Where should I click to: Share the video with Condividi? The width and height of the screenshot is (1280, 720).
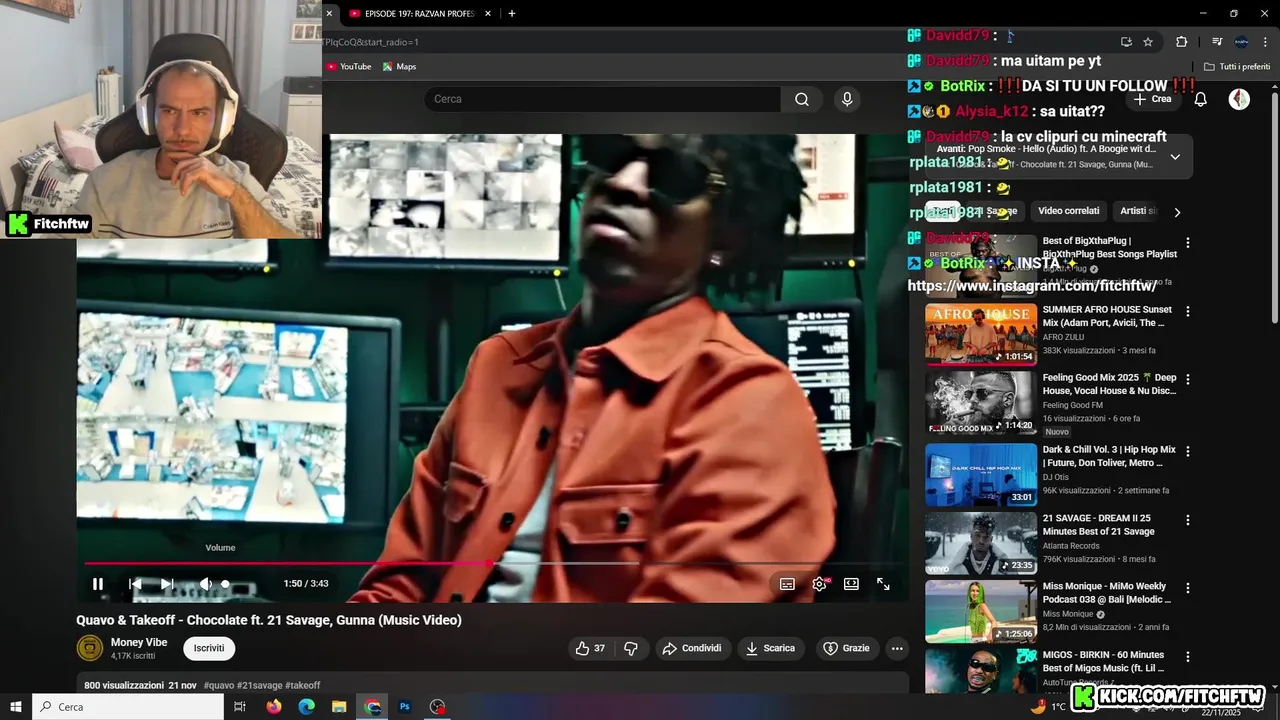pos(693,648)
